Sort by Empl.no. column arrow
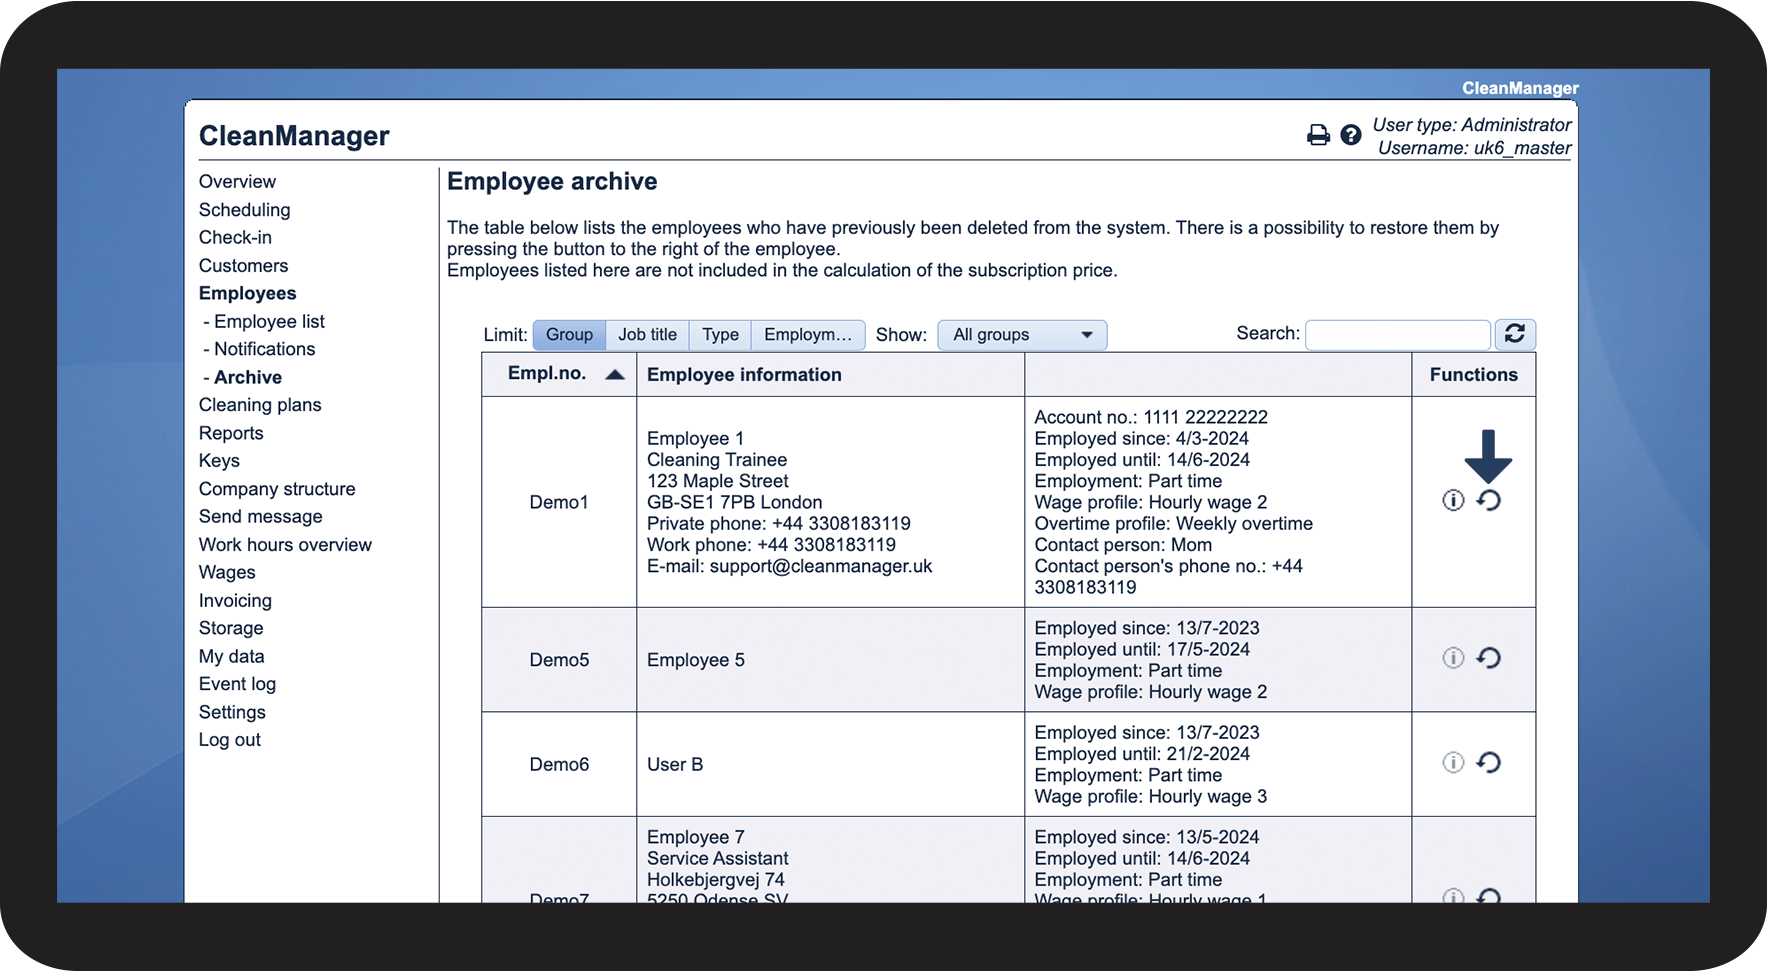The width and height of the screenshot is (1767, 971). pos(615,374)
